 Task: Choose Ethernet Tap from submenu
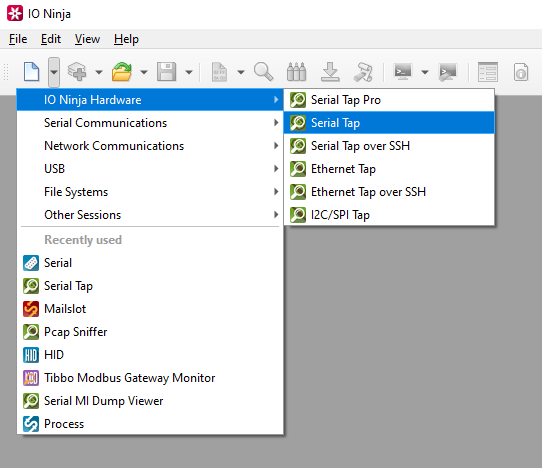(x=389, y=169)
